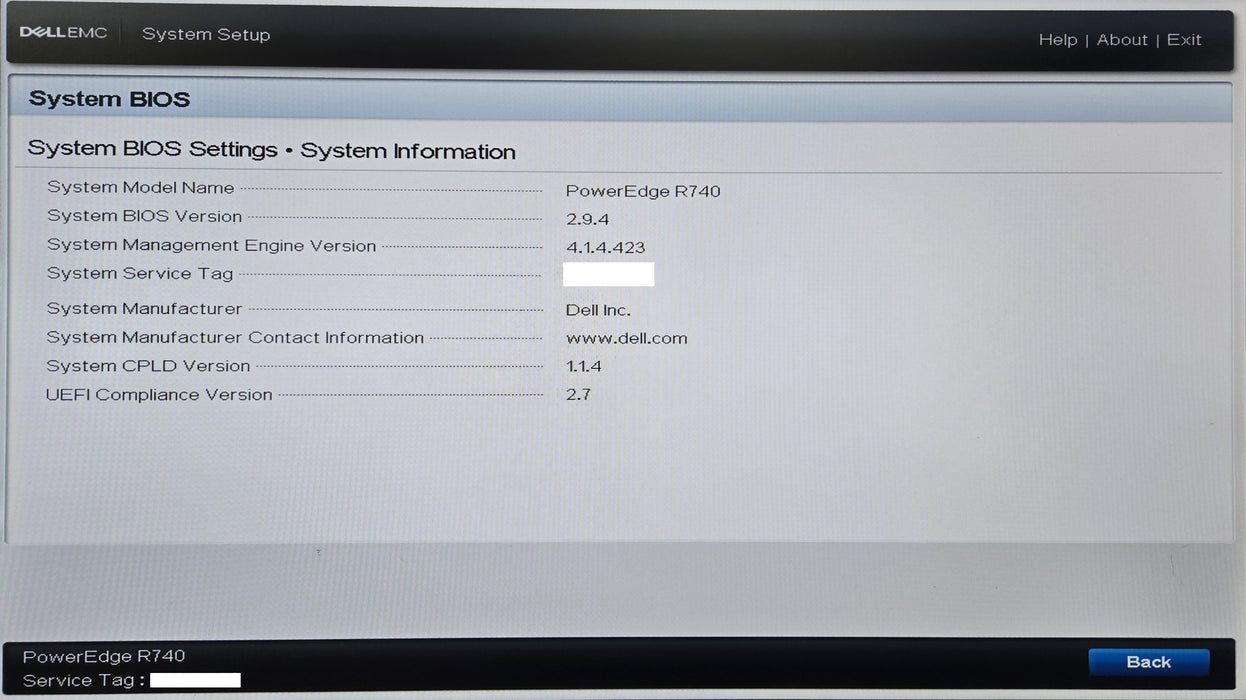Click the Dell EMC logo
Viewport: 1246px width, 700px height.
[63, 33]
